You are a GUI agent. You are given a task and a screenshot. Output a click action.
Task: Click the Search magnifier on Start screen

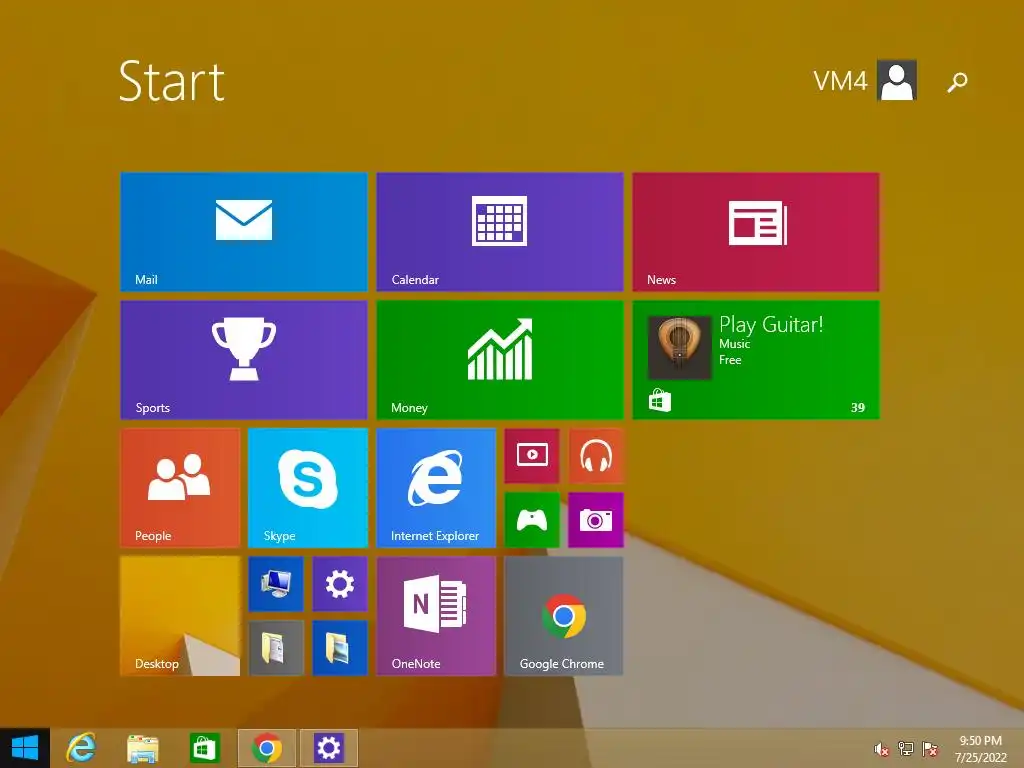coord(957,82)
